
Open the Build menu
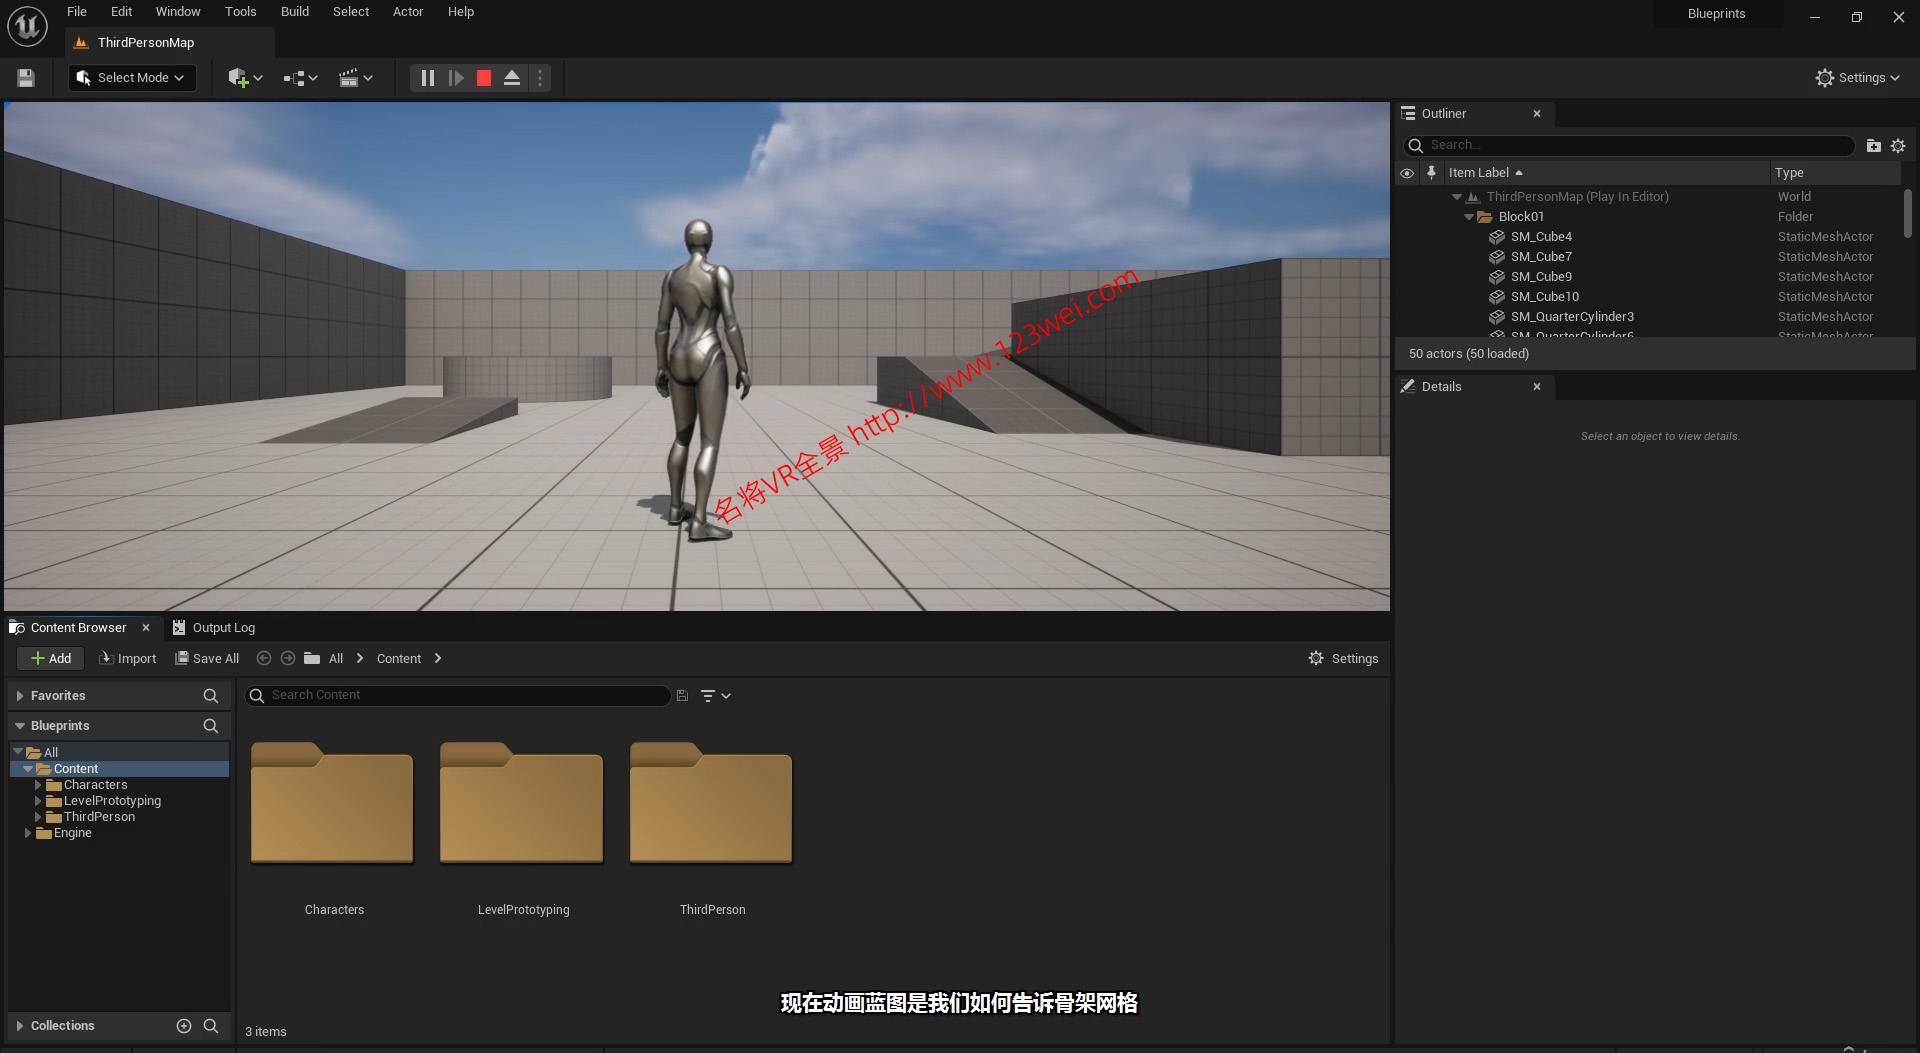294,11
